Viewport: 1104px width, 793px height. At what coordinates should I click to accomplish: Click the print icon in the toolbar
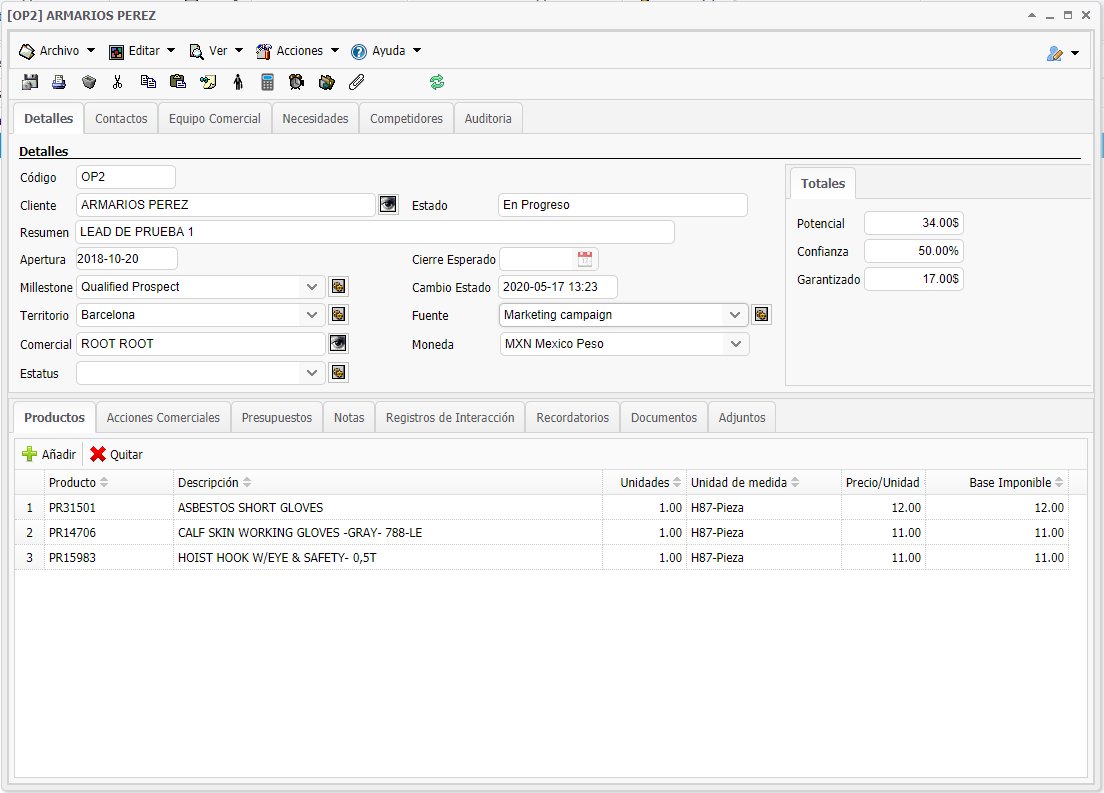[x=59, y=82]
